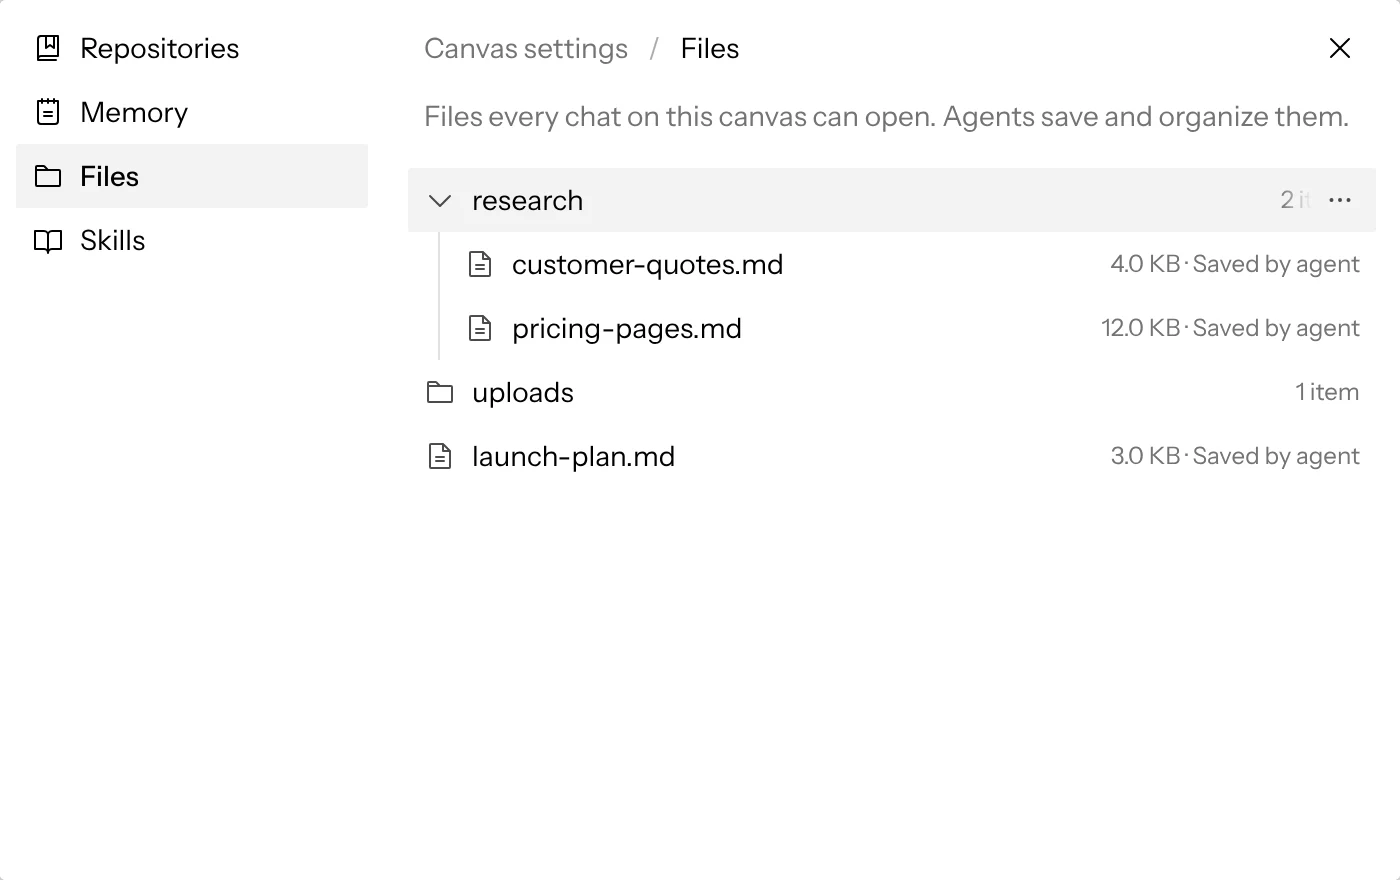Open the uploads folder
The image size is (1400, 880).
tap(892, 392)
